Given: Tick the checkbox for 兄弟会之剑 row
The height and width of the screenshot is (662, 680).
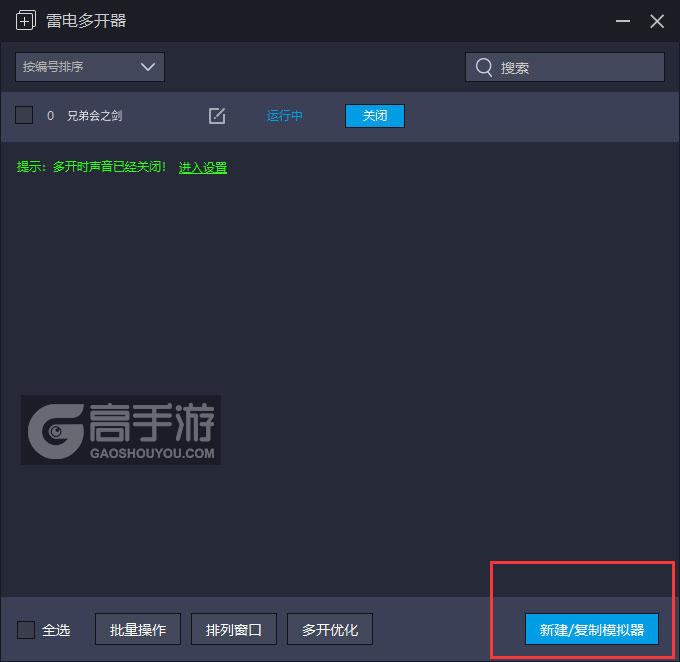Looking at the screenshot, I should 24,115.
